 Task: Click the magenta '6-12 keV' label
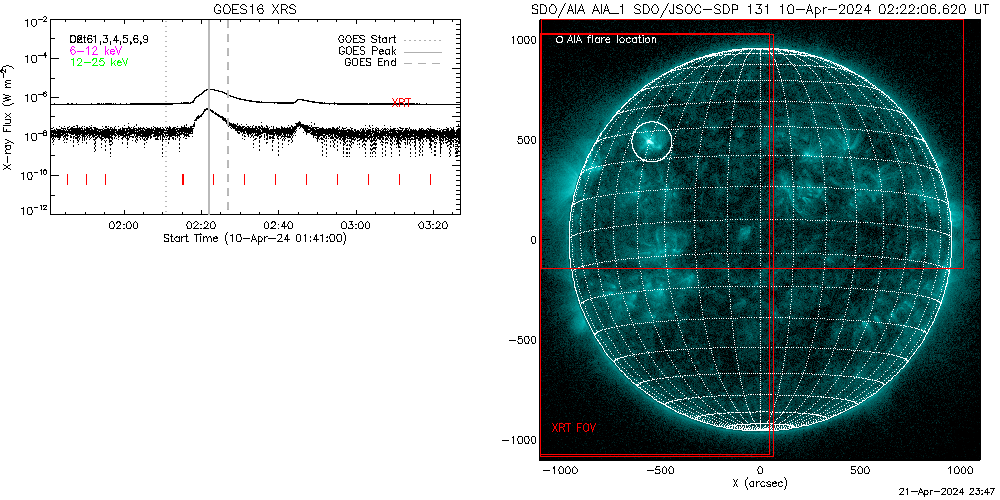point(96,50)
